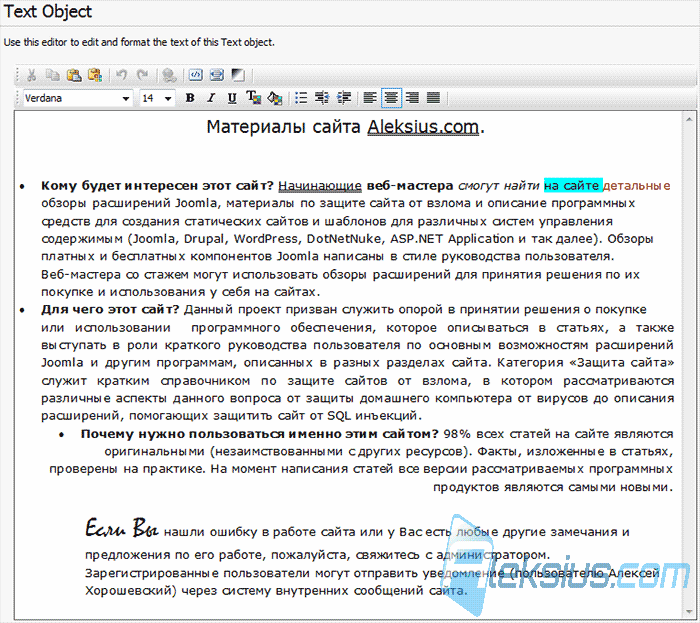Image resolution: width=700 pixels, height=623 pixels.
Task: Toggle Italic formatting
Action: point(211,98)
